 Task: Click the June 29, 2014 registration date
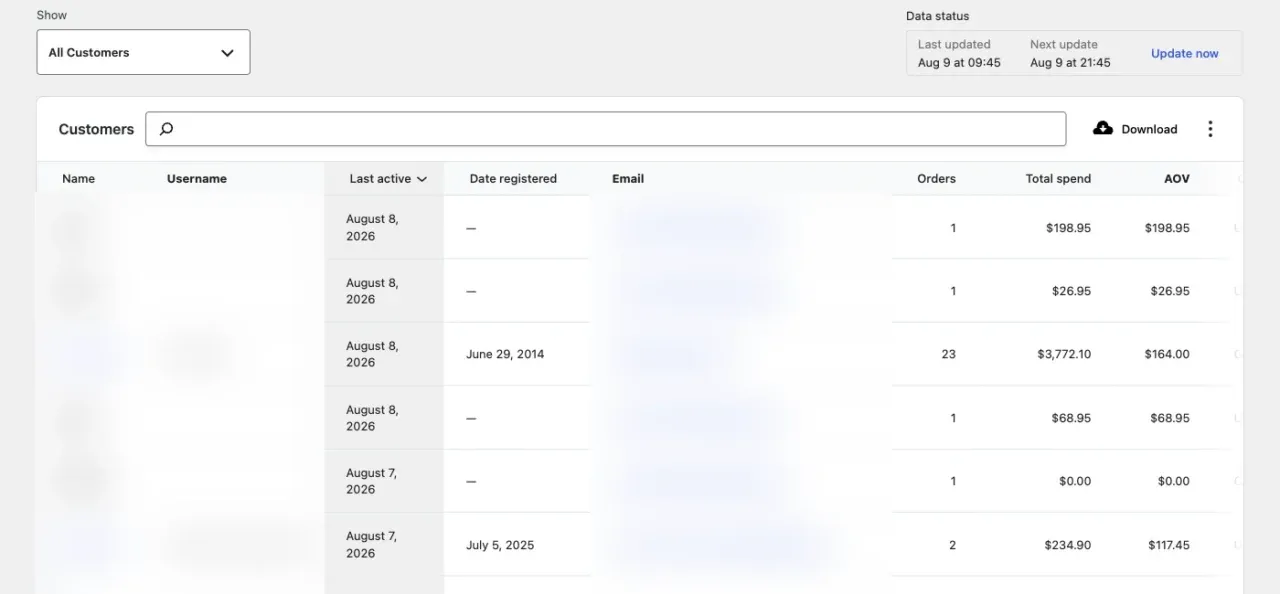(505, 354)
